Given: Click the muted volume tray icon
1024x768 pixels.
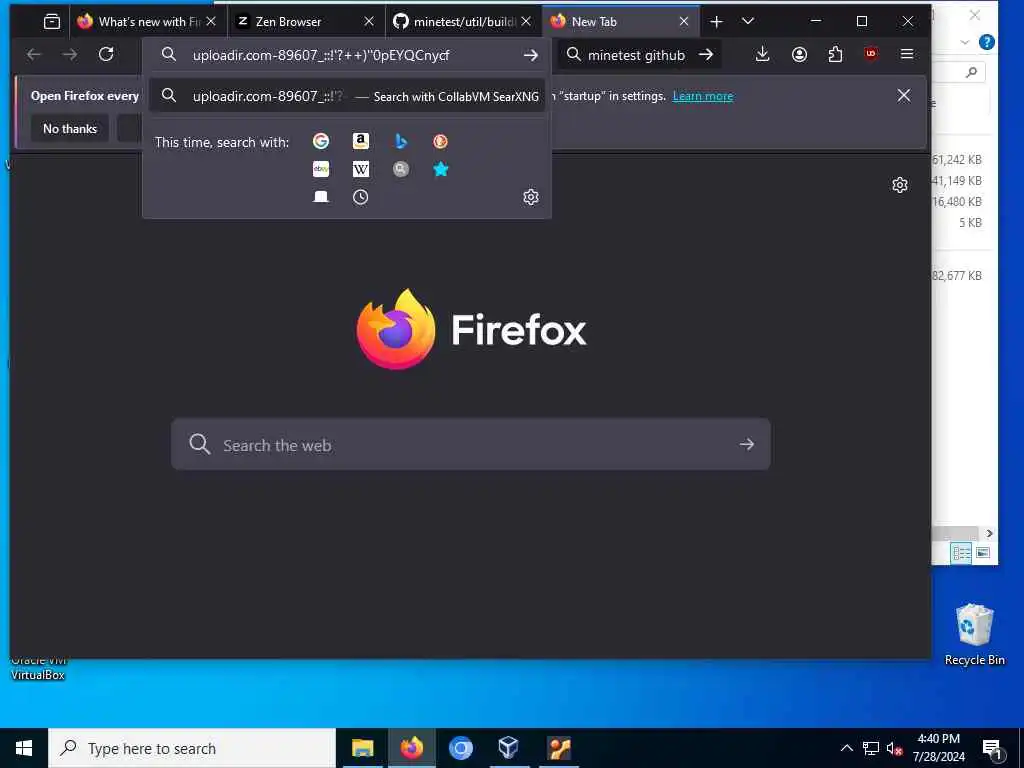Looking at the screenshot, I should tap(894, 748).
